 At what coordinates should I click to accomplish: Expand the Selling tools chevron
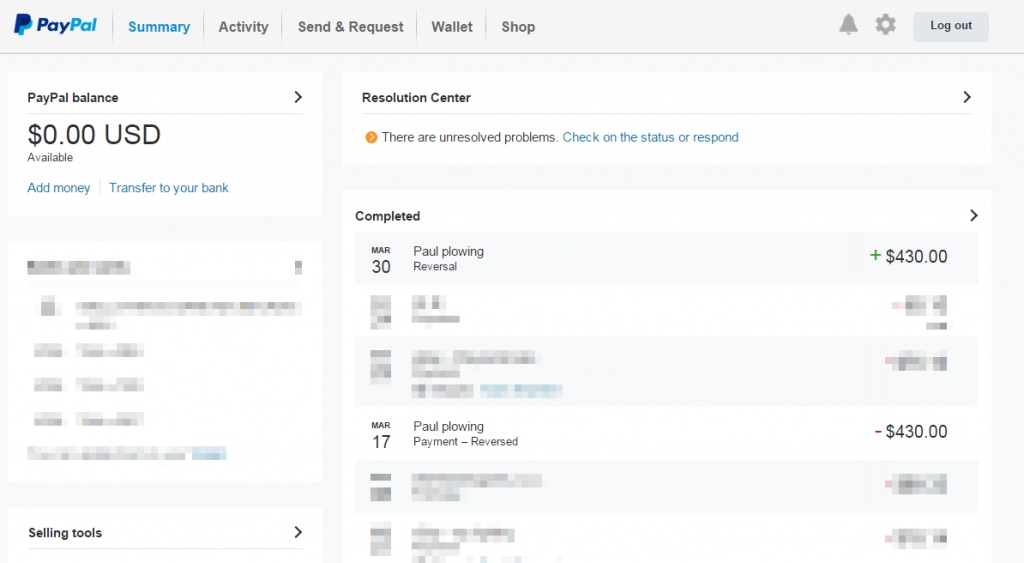click(x=298, y=532)
